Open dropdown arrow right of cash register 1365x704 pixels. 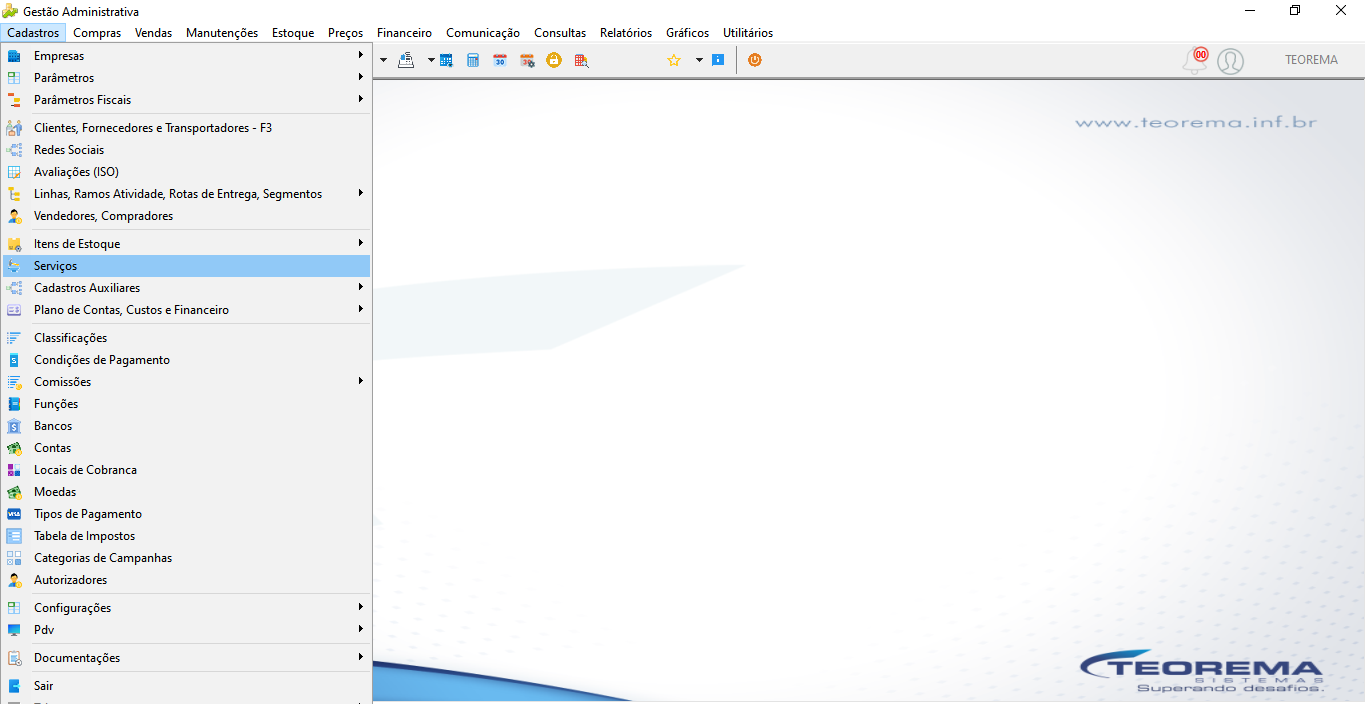tap(431, 60)
